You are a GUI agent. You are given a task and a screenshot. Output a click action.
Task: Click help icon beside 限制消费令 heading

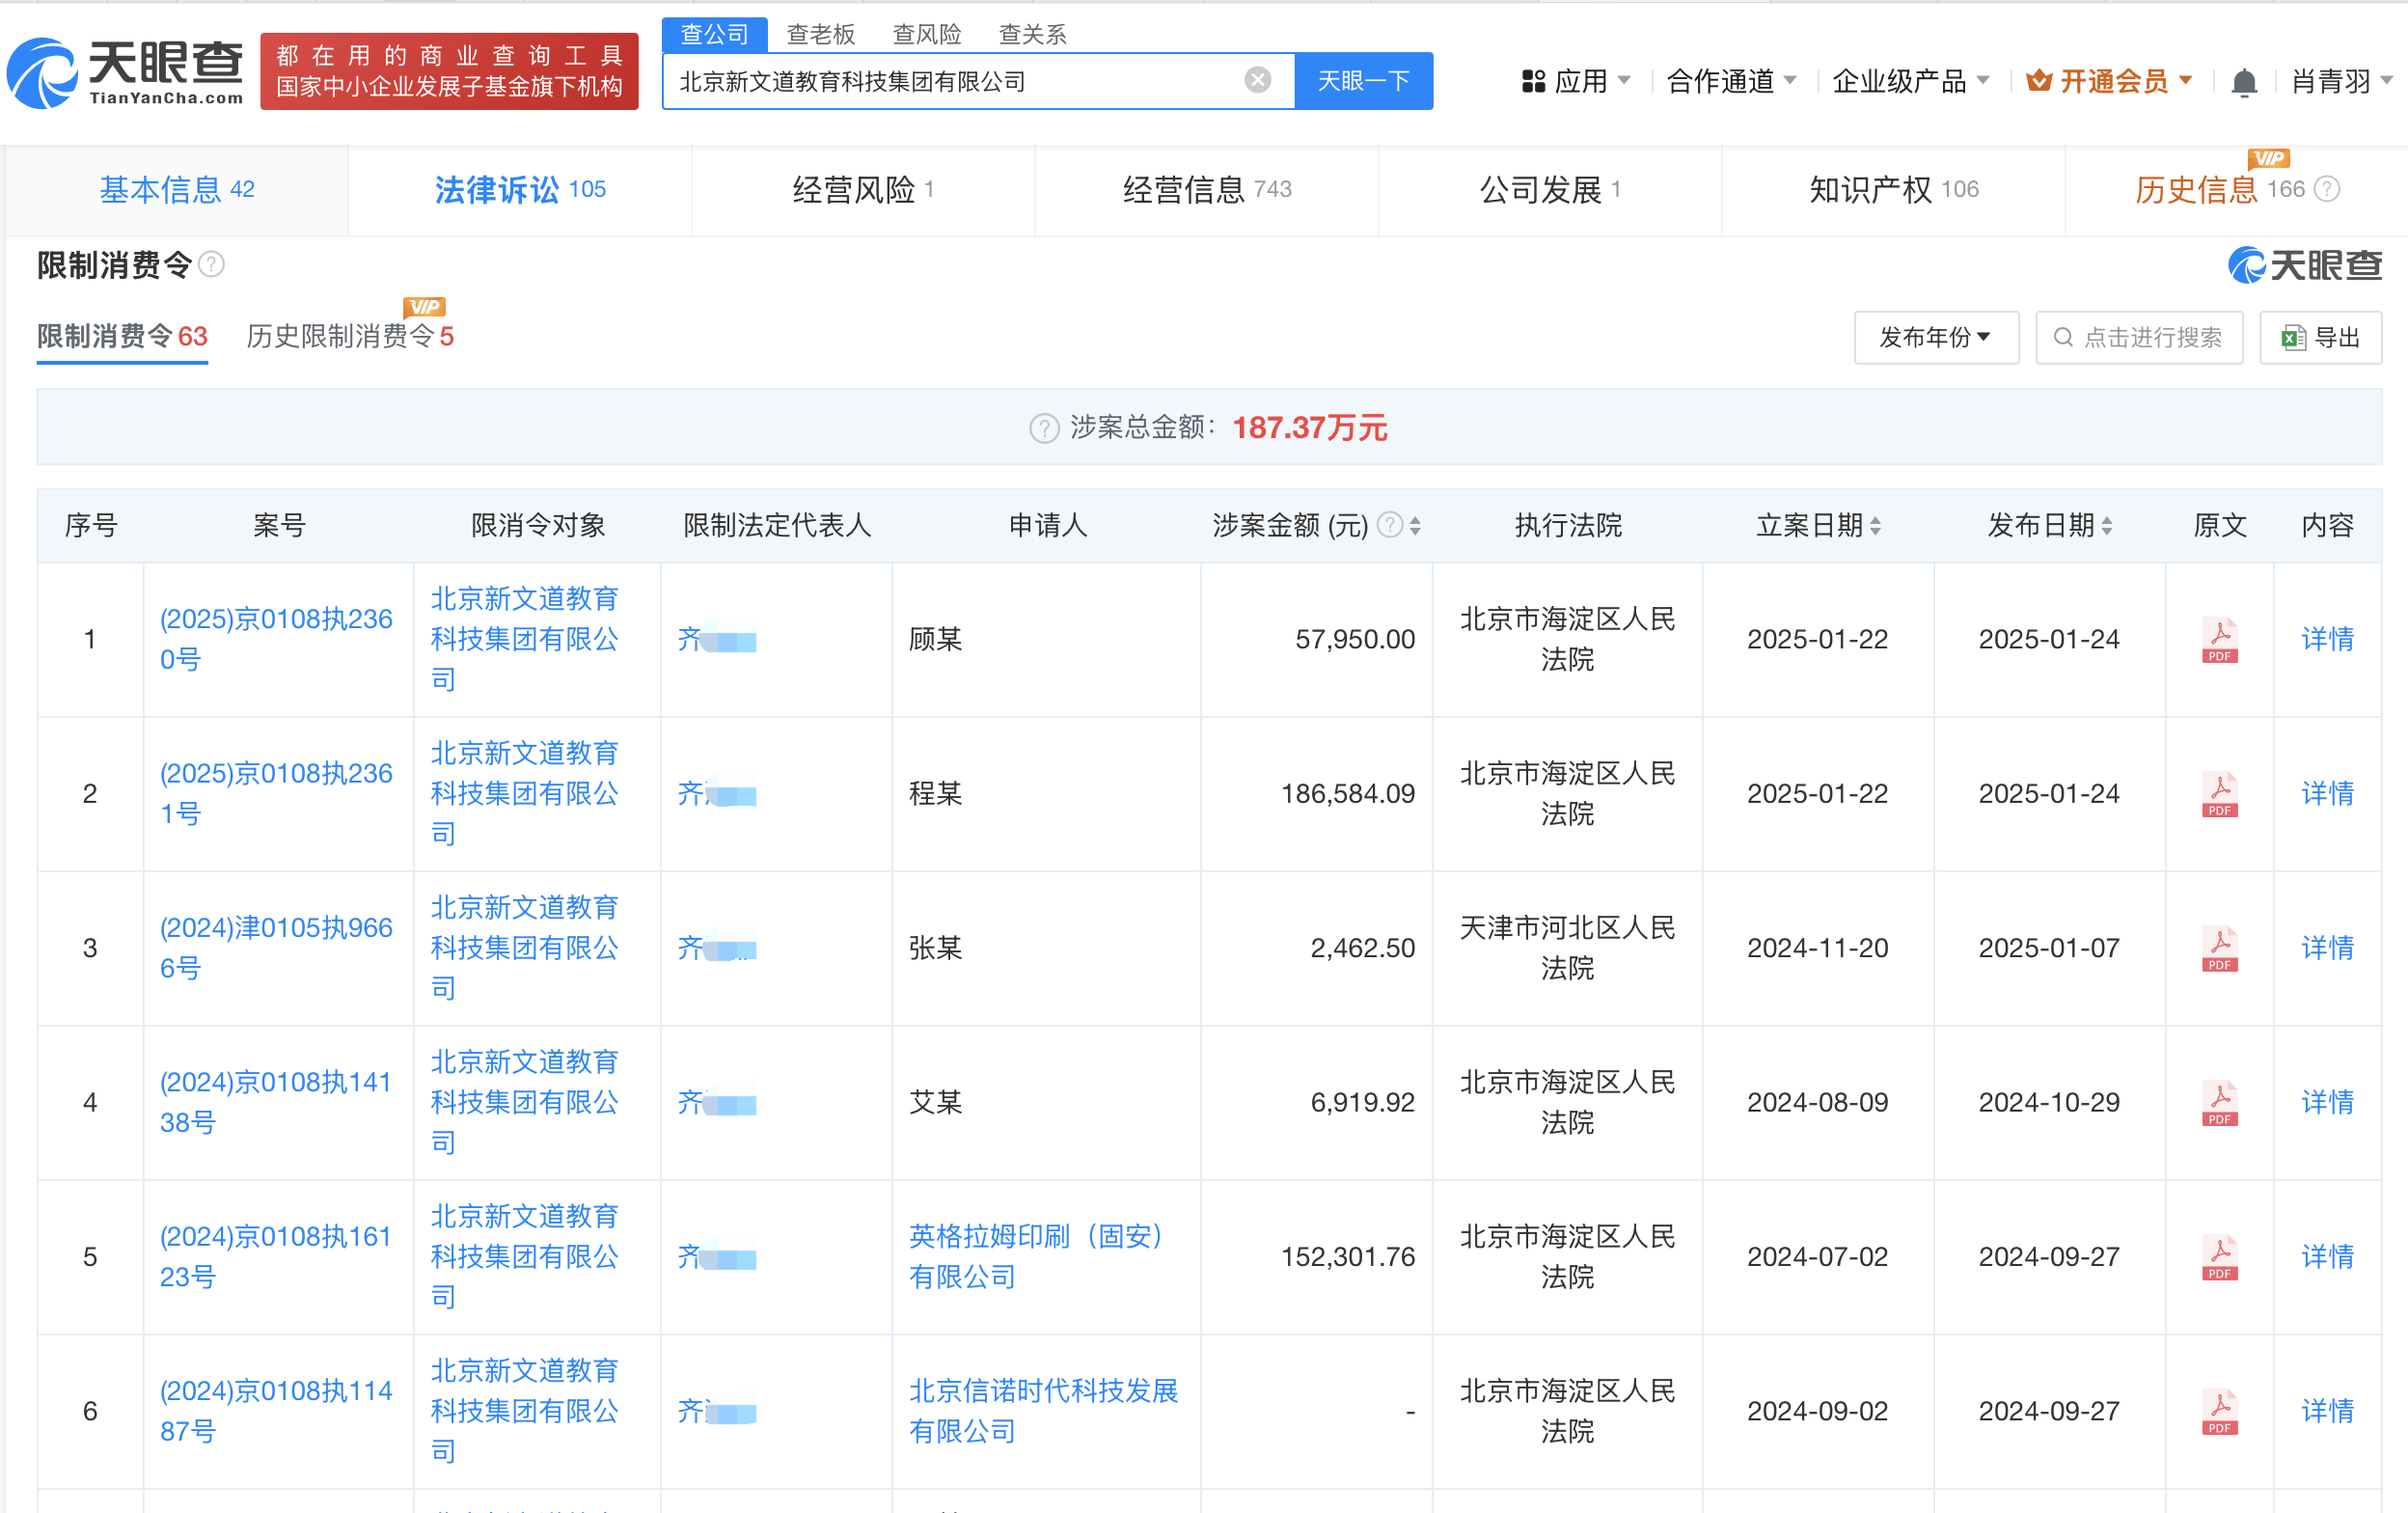tap(212, 265)
